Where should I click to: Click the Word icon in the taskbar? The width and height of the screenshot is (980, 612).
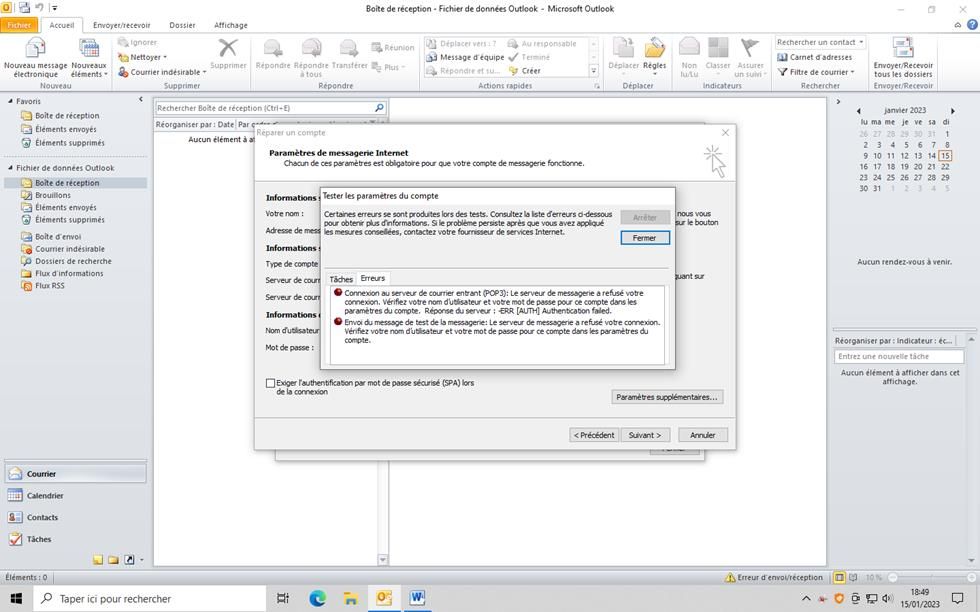coord(416,598)
